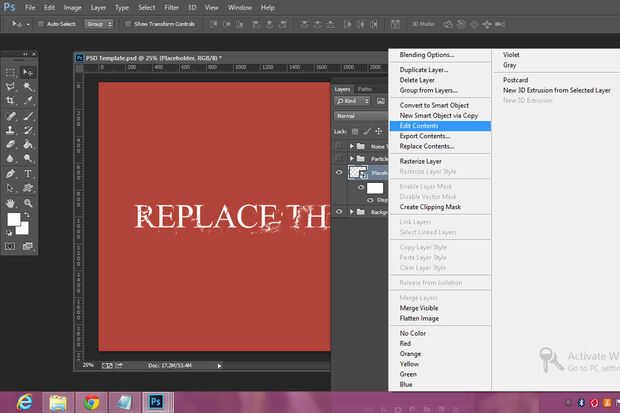Viewport: 620px width, 413px height.
Task: Select the Hand tool
Action: point(11,202)
